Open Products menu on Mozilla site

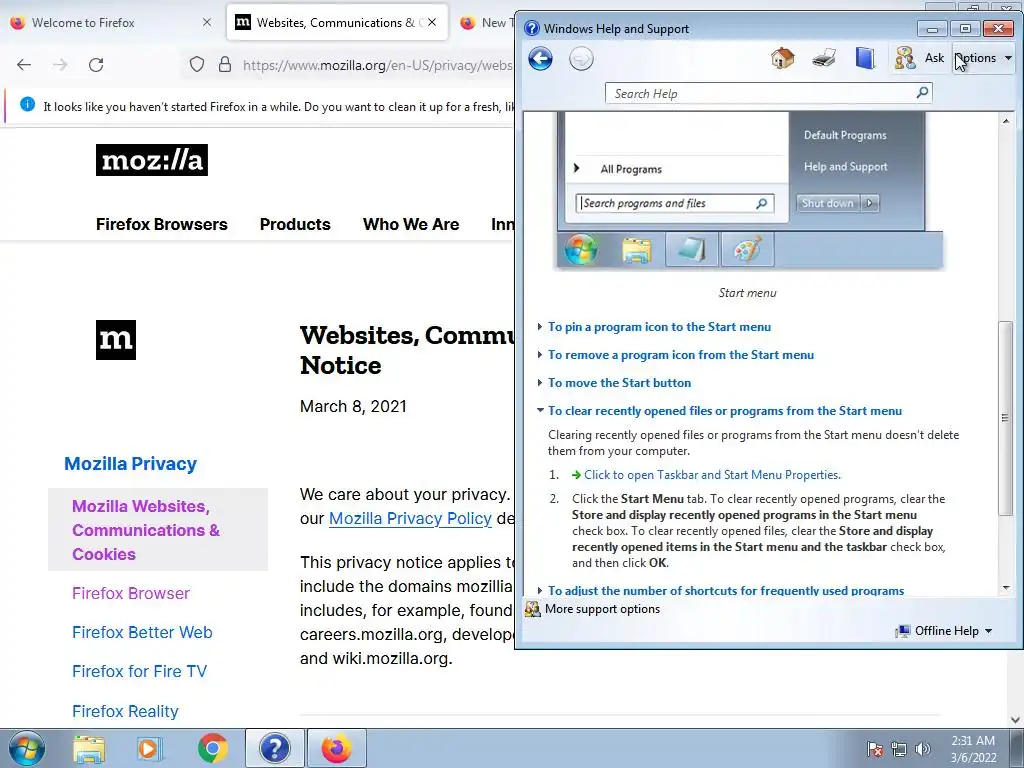tap(295, 224)
